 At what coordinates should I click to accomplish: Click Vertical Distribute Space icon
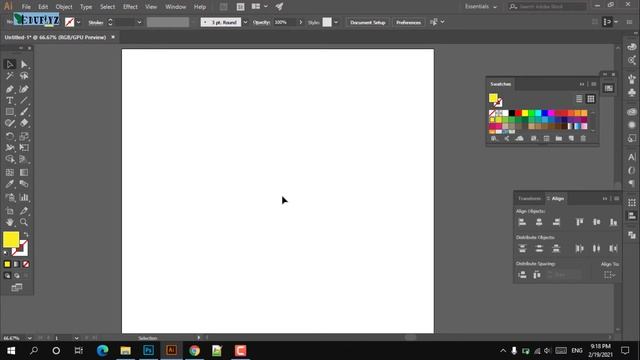point(522,275)
